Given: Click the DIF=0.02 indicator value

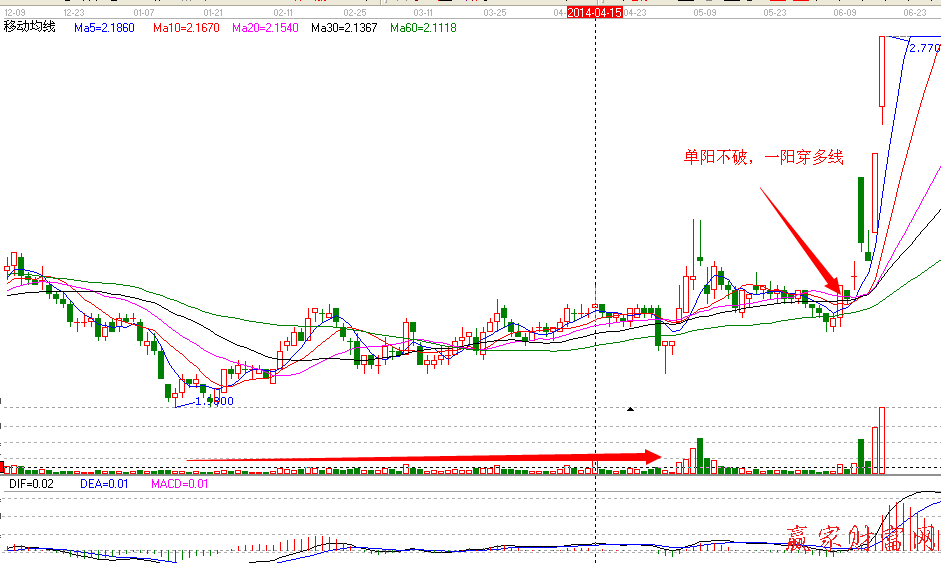Looking at the screenshot, I should click(x=32, y=484).
